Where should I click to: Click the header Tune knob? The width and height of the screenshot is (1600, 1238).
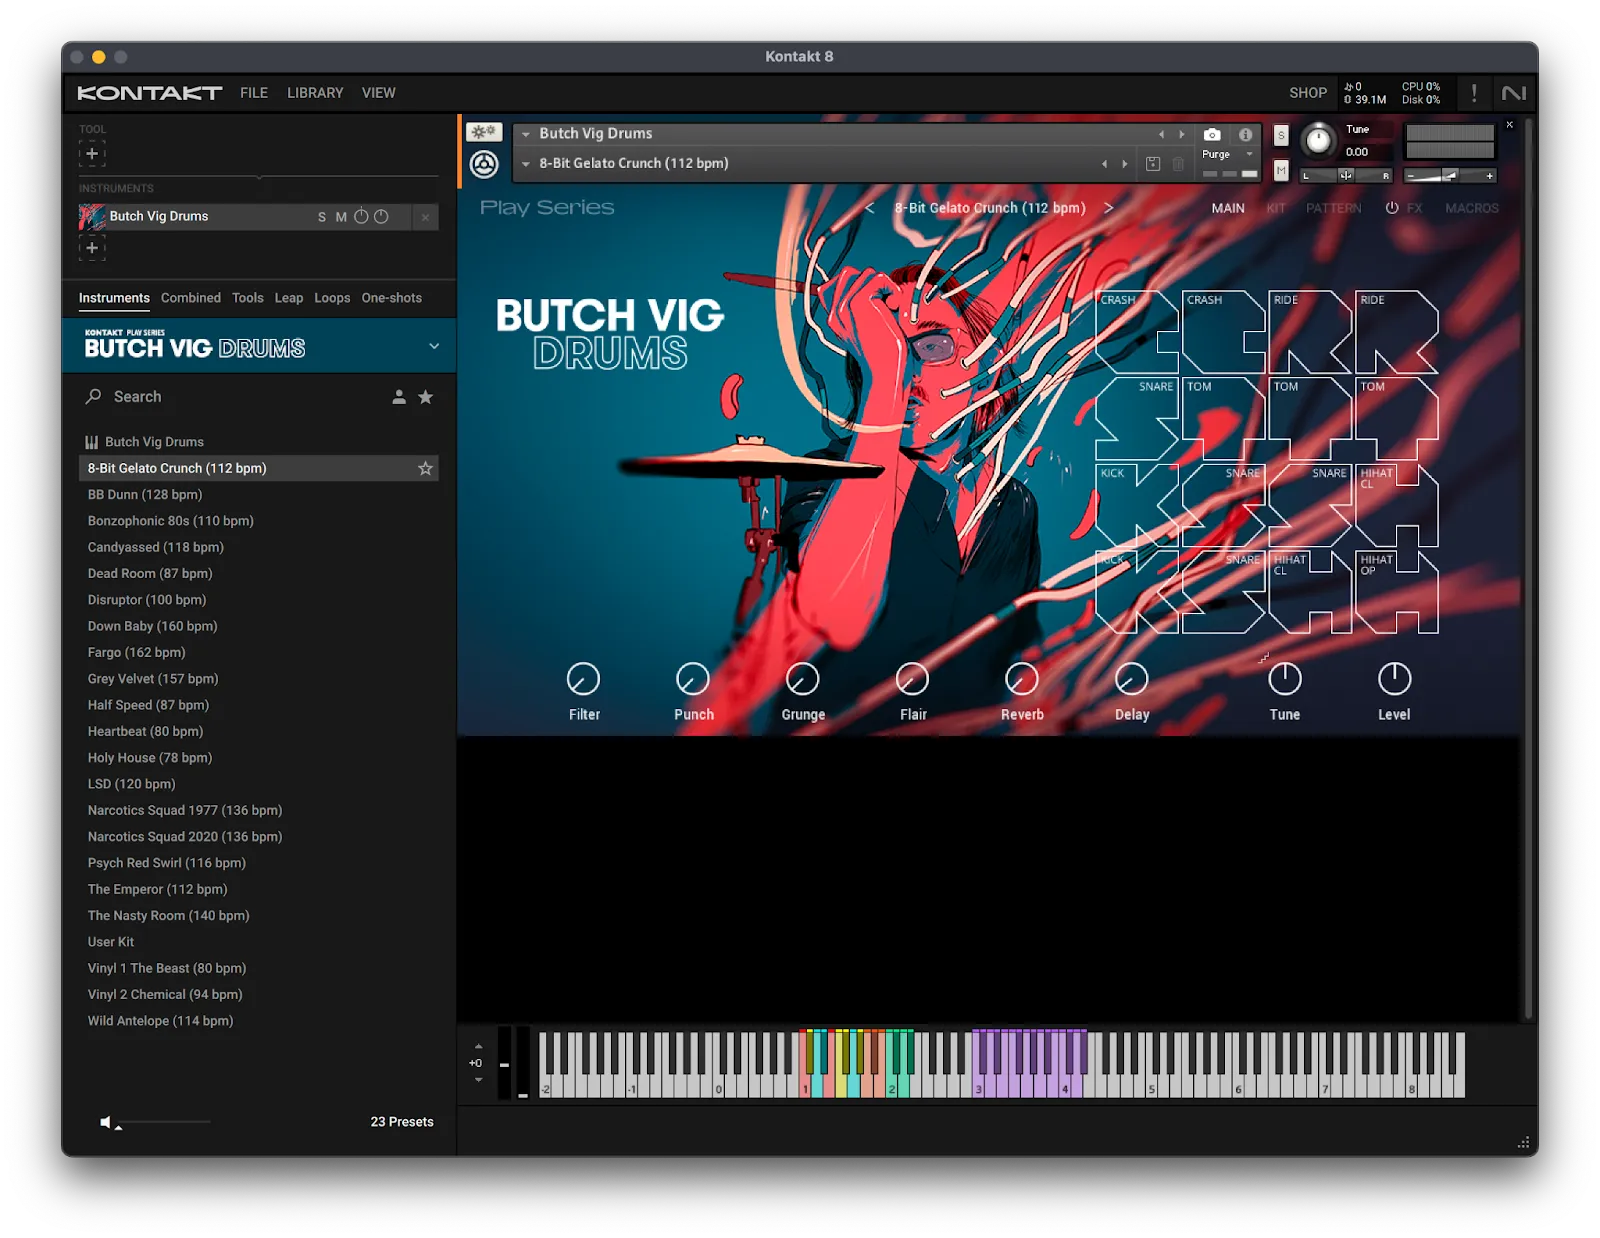point(1318,140)
